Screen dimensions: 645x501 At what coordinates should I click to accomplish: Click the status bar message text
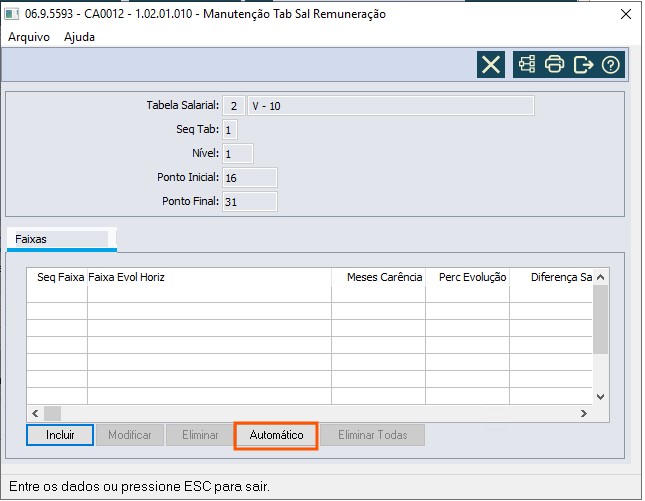(x=139, y=487)
